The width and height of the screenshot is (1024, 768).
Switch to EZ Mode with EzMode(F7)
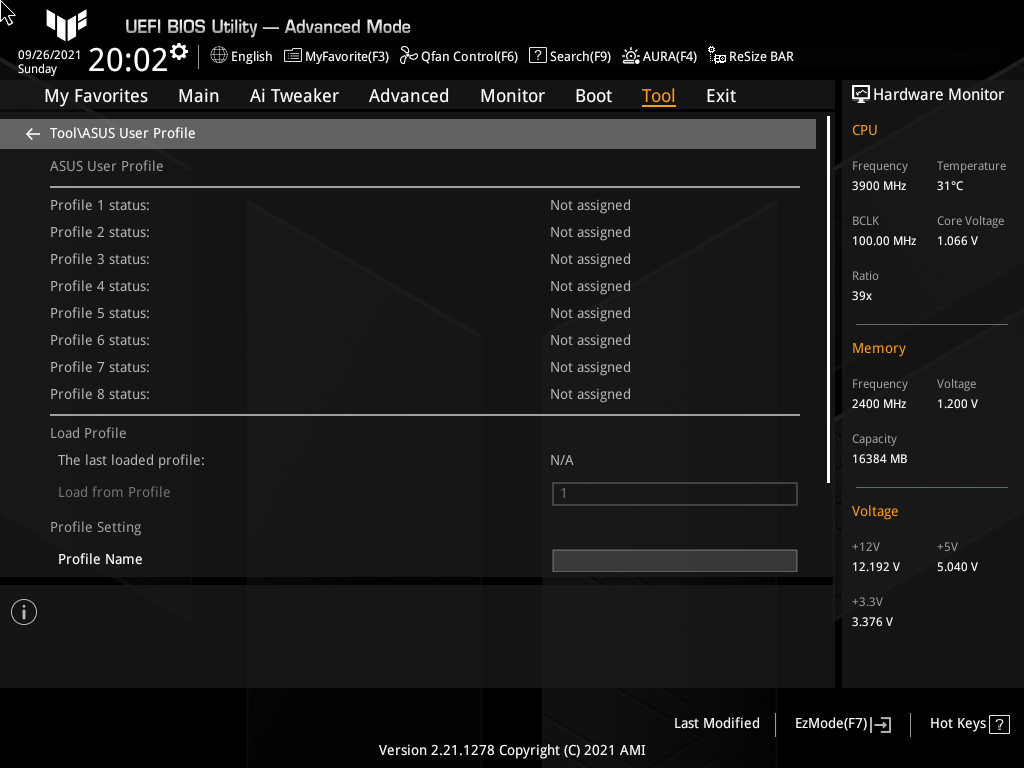point(841,723)
